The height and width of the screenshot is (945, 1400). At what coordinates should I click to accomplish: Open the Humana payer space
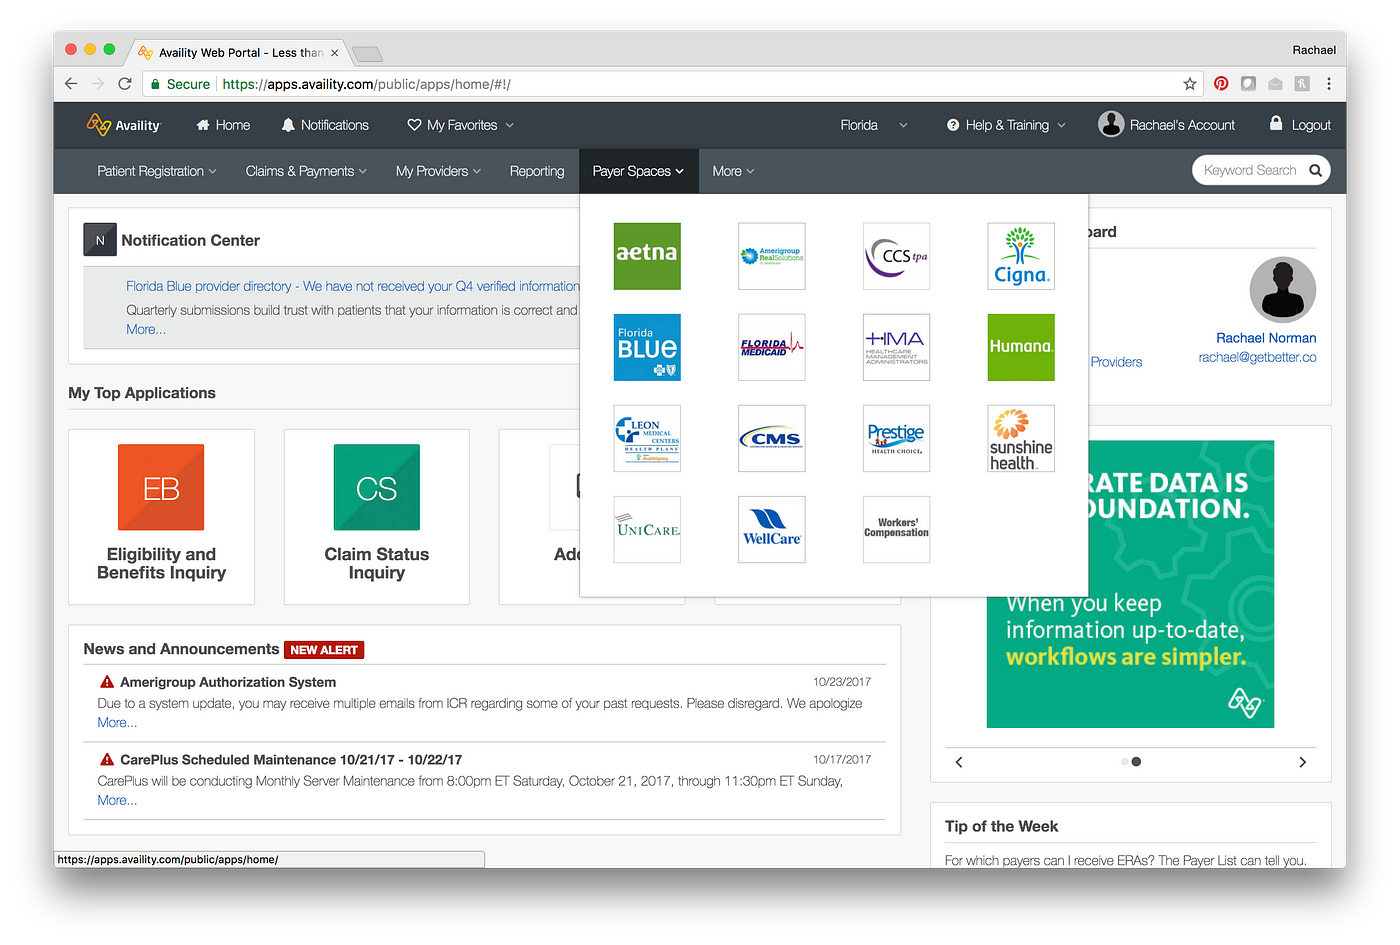[x=1021, y=347]
